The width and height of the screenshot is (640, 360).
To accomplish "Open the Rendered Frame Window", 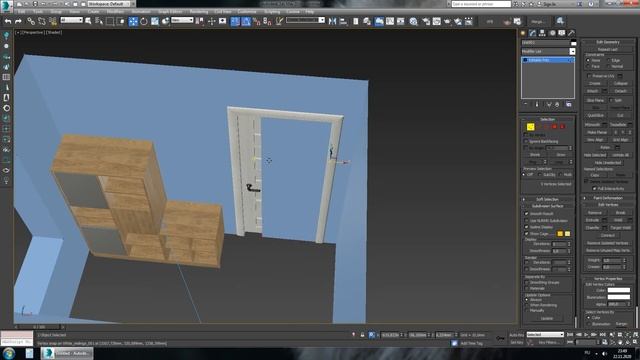I will click(x=437, y=21).
